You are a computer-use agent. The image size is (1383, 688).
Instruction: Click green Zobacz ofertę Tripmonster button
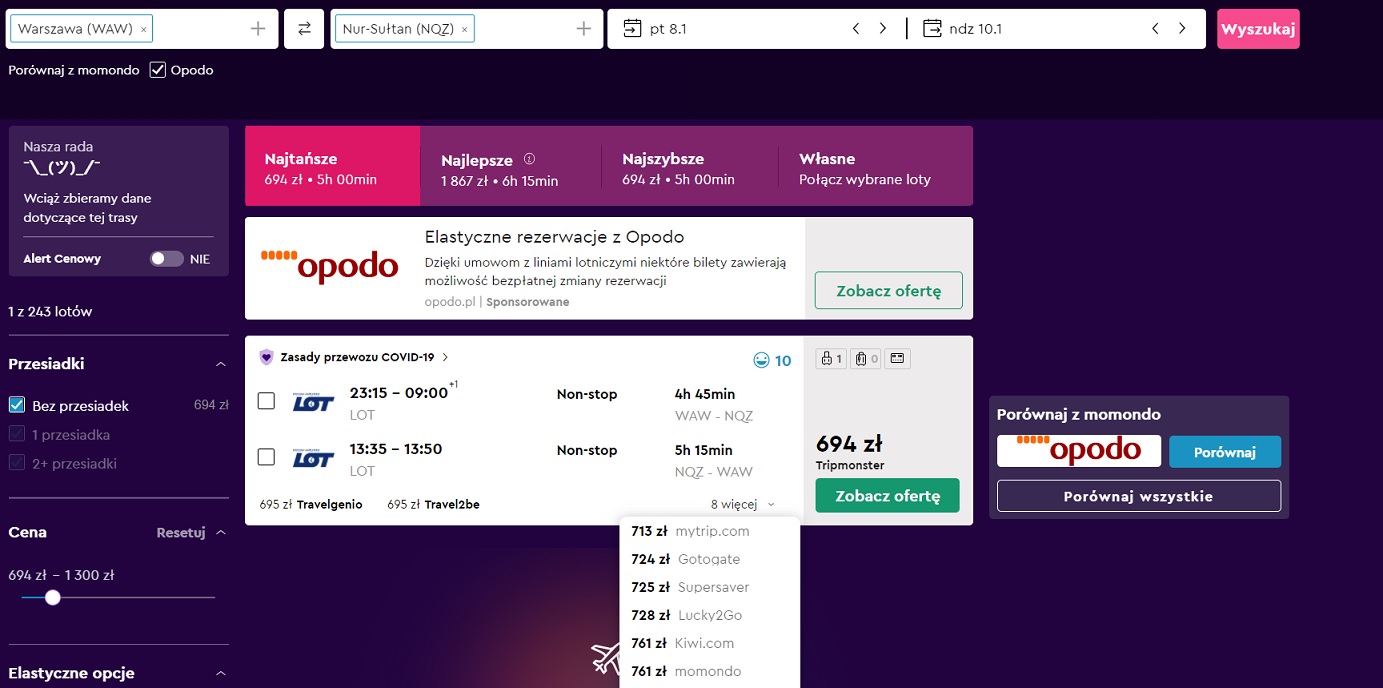pyautogui.click(x=887, y=496)
